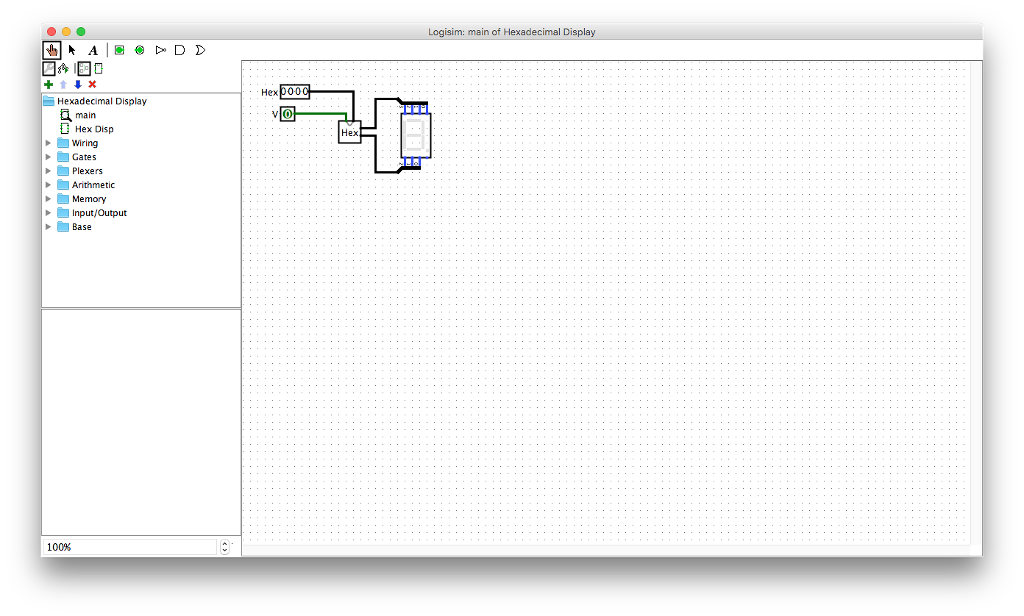Pick the Output Pin tool
The width and height of the screenshot is (1024, 616).
tap(139, 49)
